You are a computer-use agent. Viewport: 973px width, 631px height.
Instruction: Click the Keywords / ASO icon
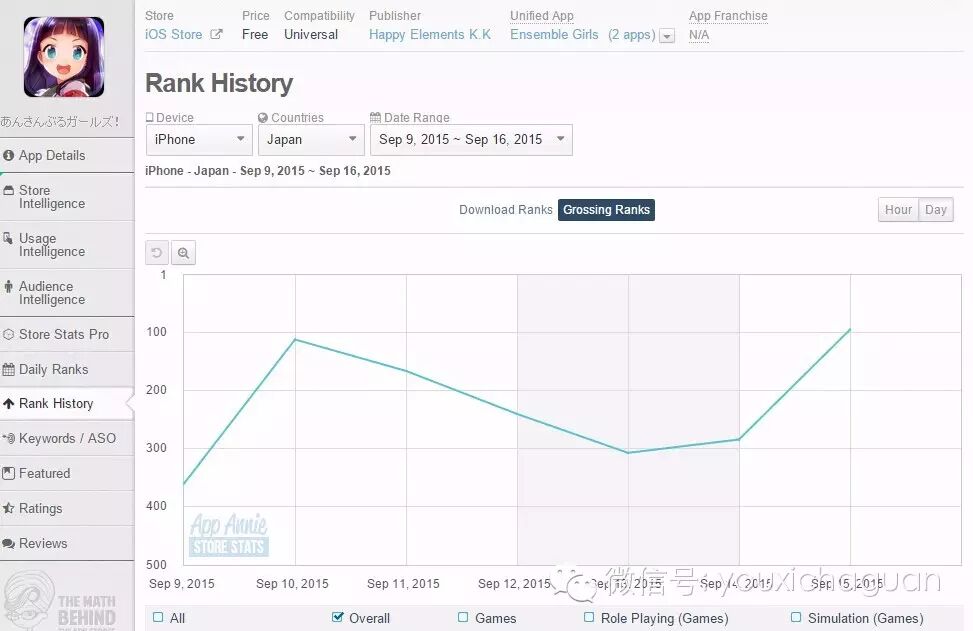[9, 439]
